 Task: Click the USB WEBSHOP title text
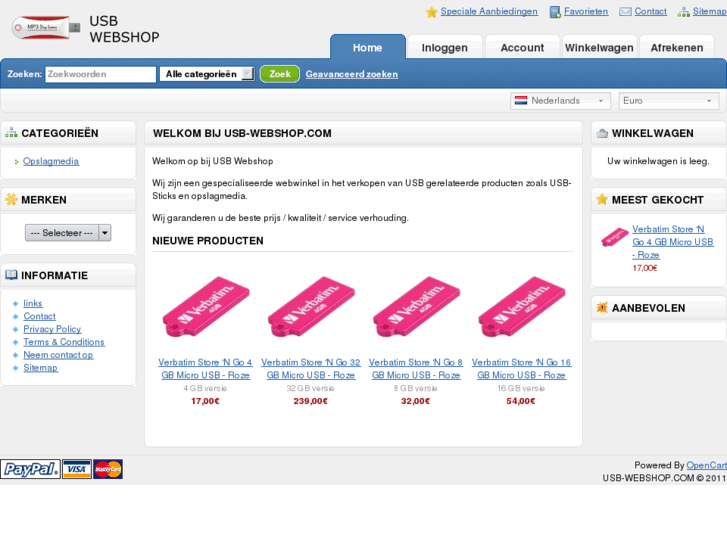pyautogui.click(x=124, y=29)
